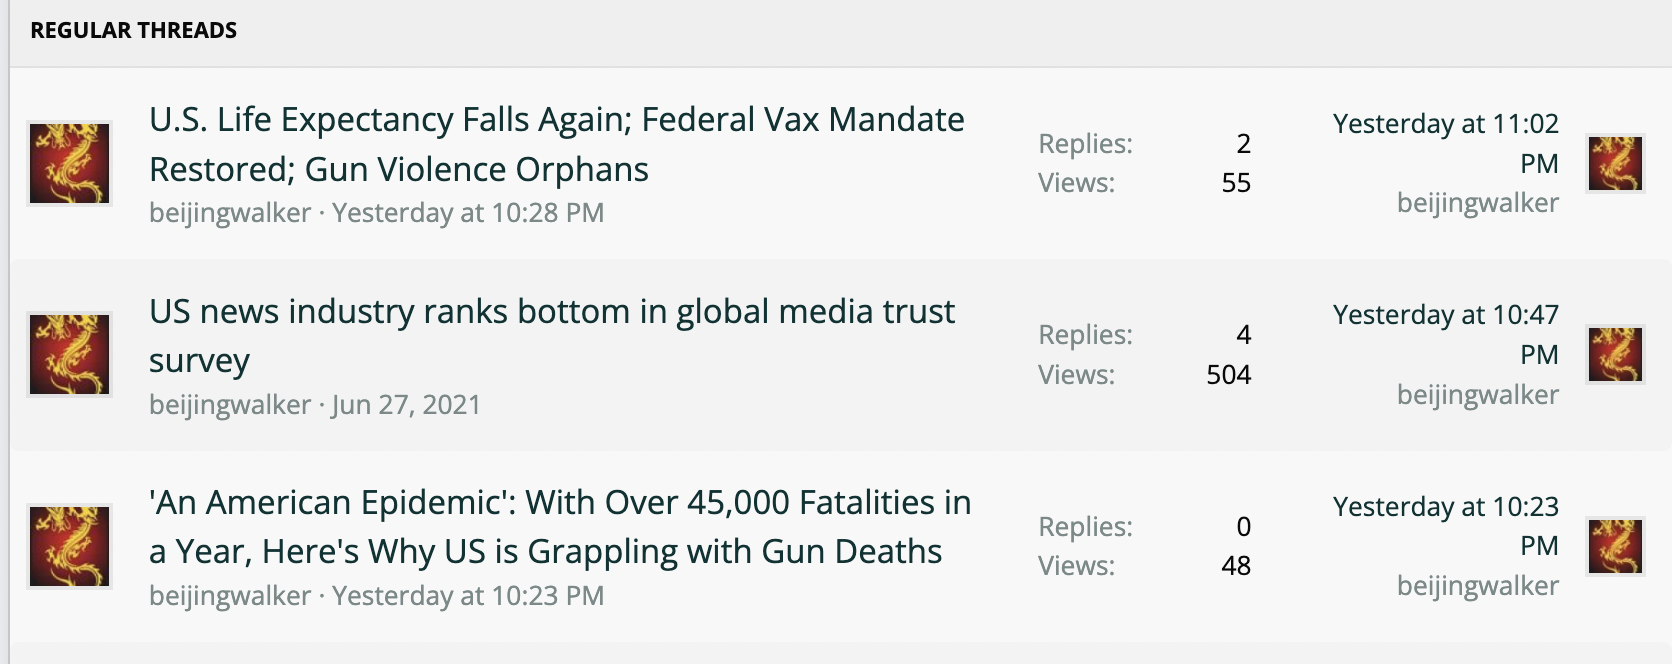The image size is (1672, 664).
Task: Jump to latest post Yesterday at 10:47 PM
Action: click(1446, 334)
